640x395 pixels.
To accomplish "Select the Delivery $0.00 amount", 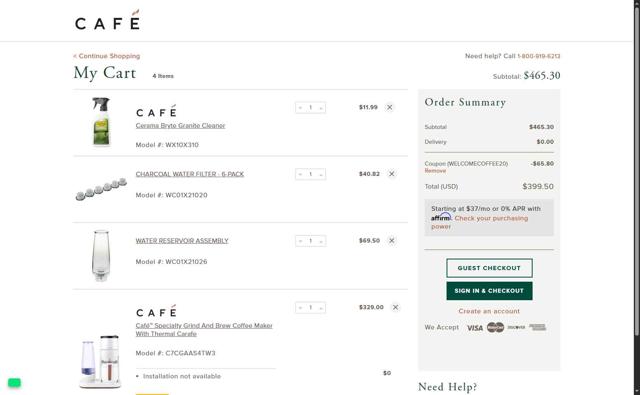I will tap(545, 142).
